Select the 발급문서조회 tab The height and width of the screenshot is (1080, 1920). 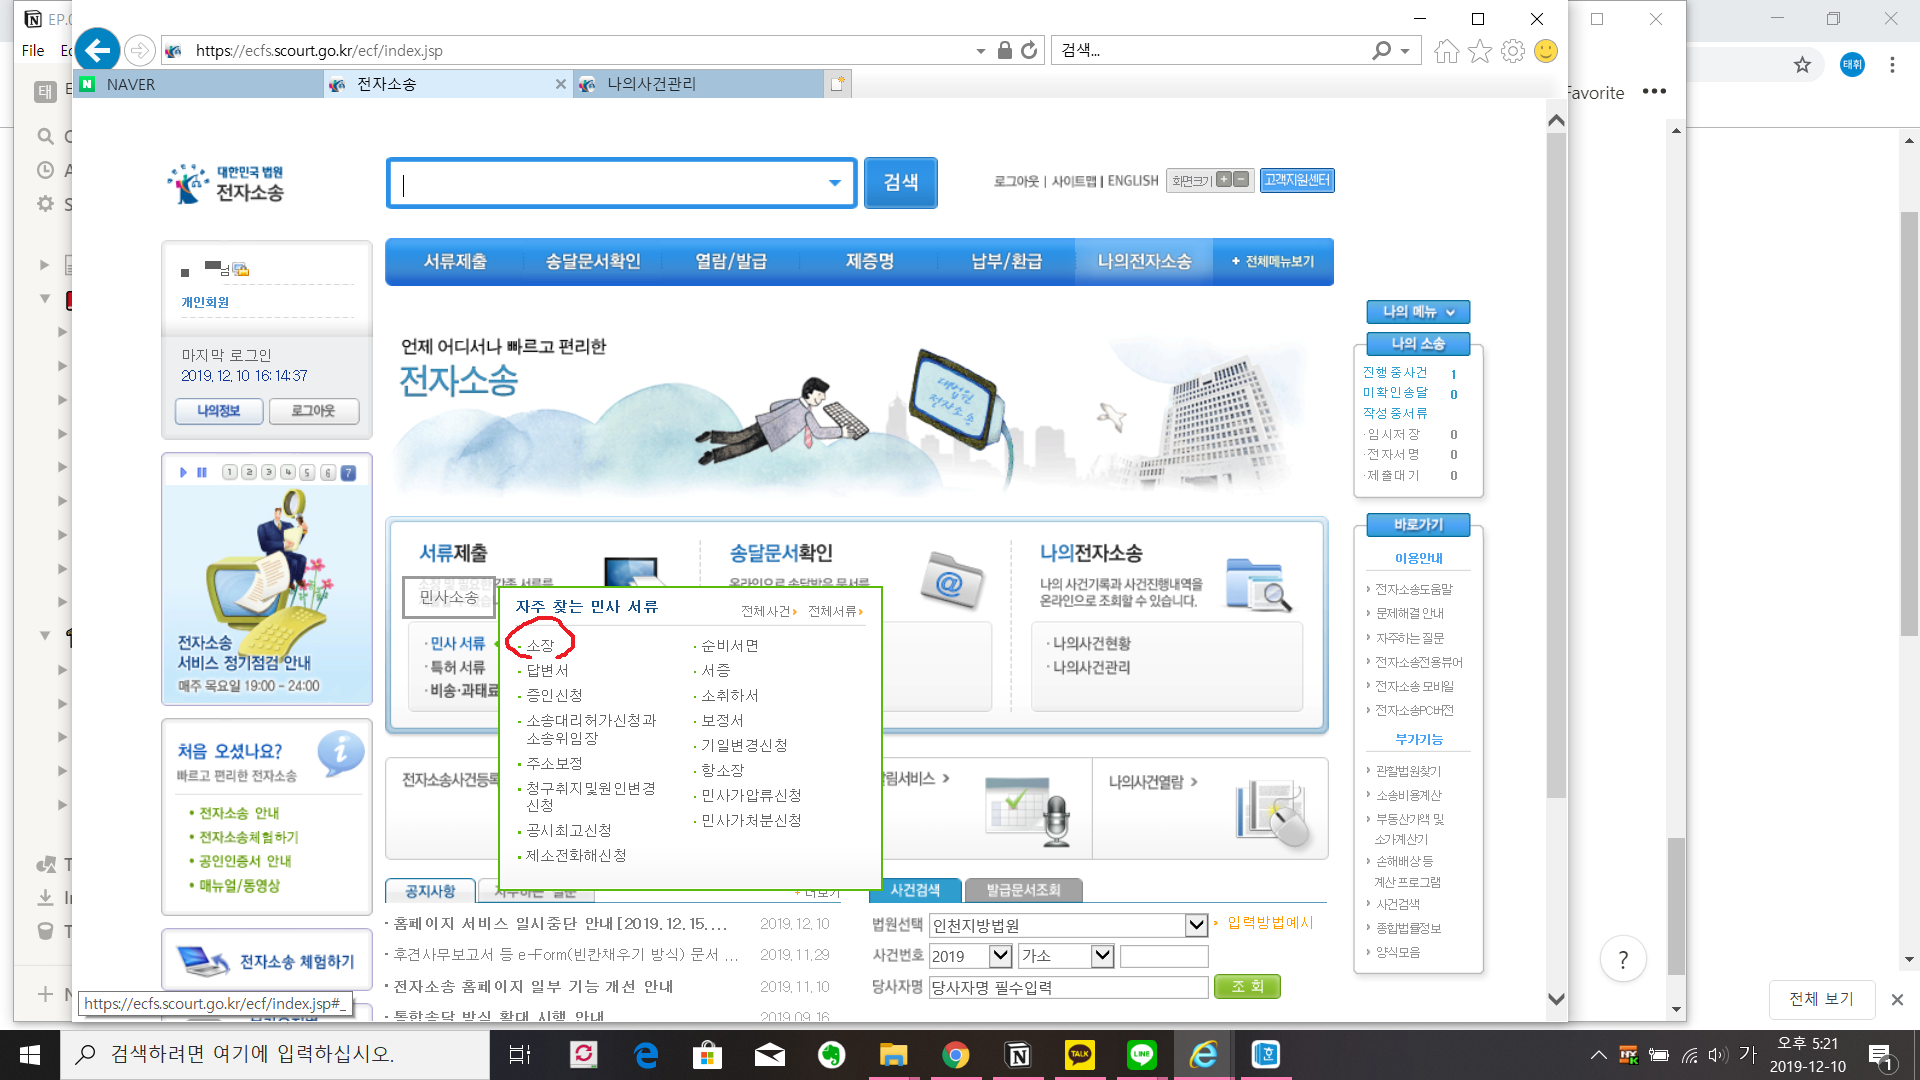pyautogui.click(x=1023, y=890)
